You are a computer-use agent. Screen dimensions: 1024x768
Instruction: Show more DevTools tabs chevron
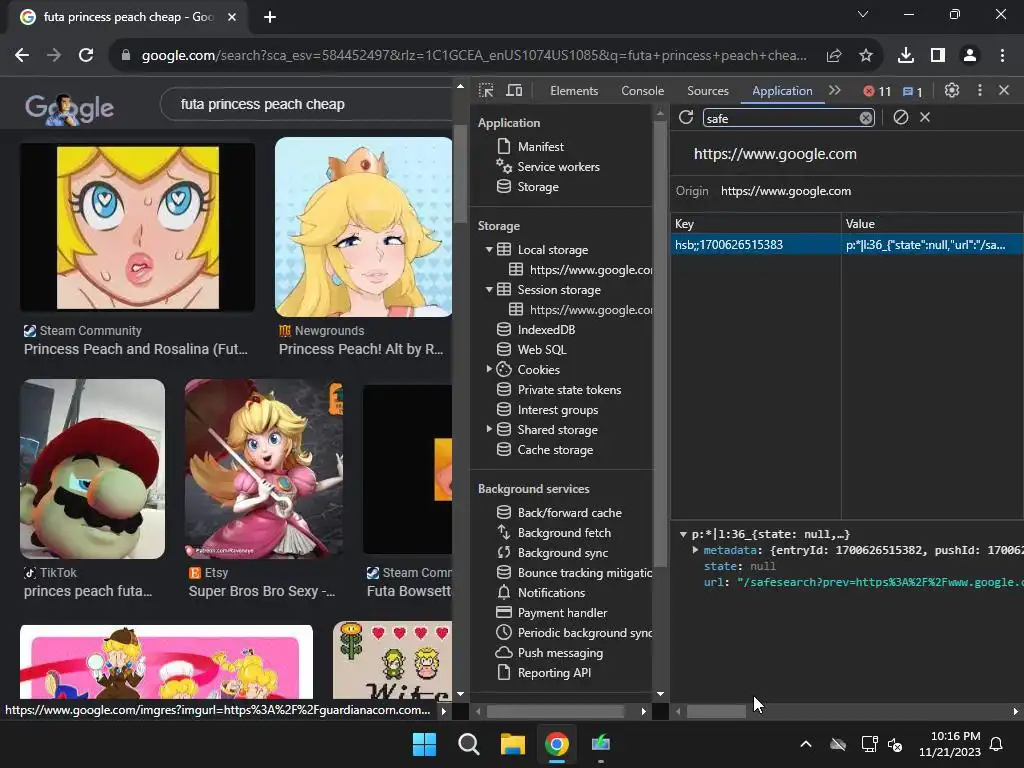click(835, 91)
